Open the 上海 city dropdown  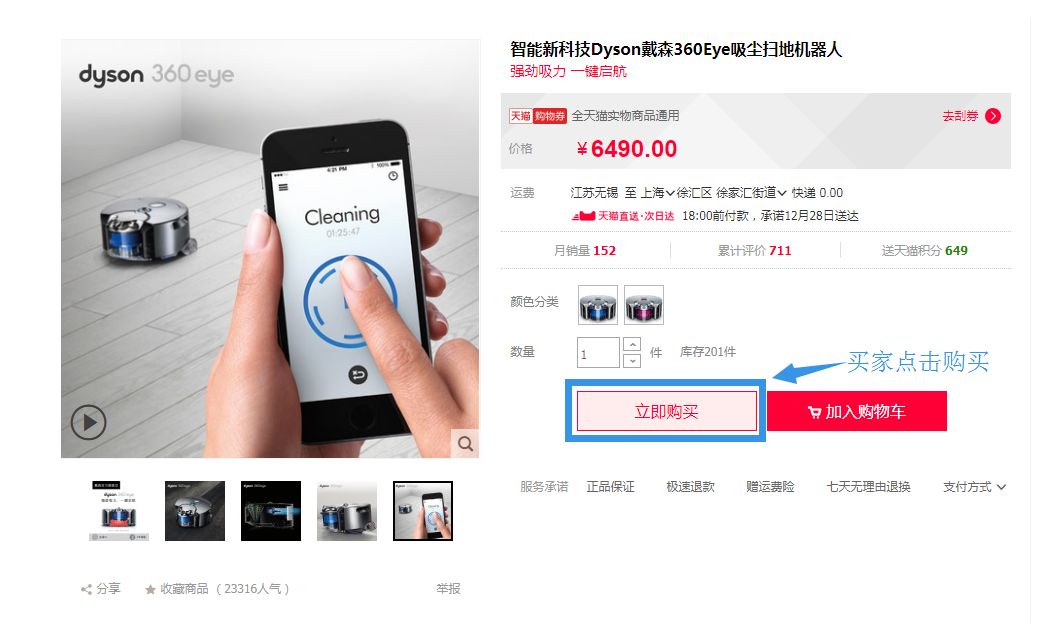(x=657, y=193)
